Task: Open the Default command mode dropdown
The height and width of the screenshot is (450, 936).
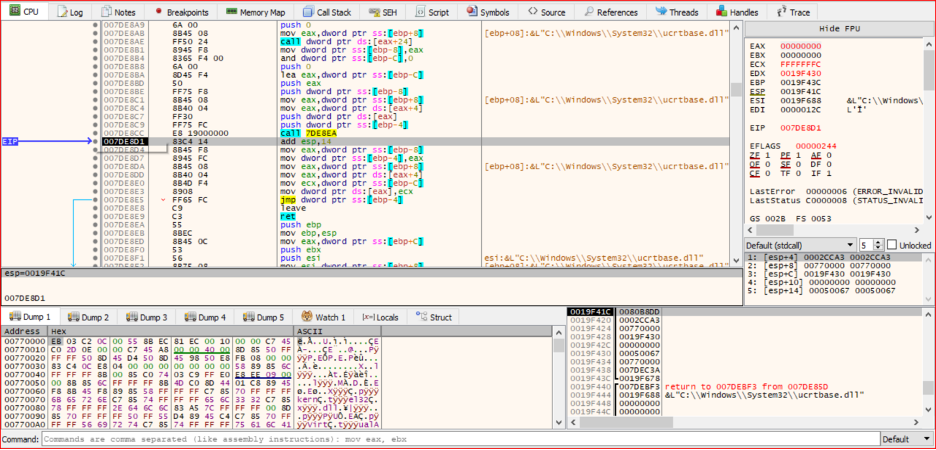Action: (907, 439)
